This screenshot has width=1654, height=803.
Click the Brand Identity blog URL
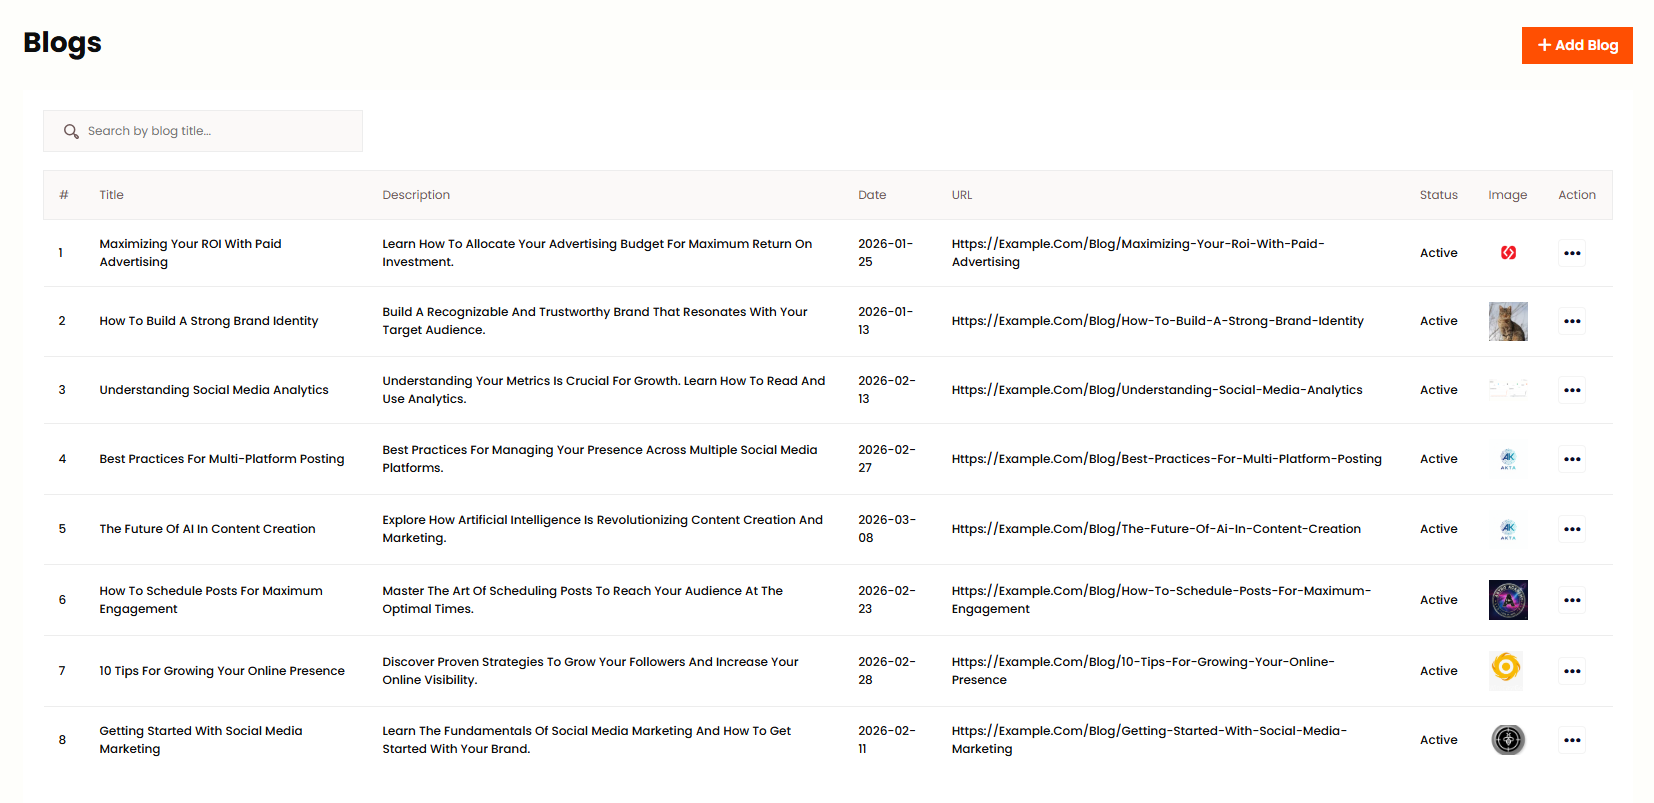[1157, 321]
